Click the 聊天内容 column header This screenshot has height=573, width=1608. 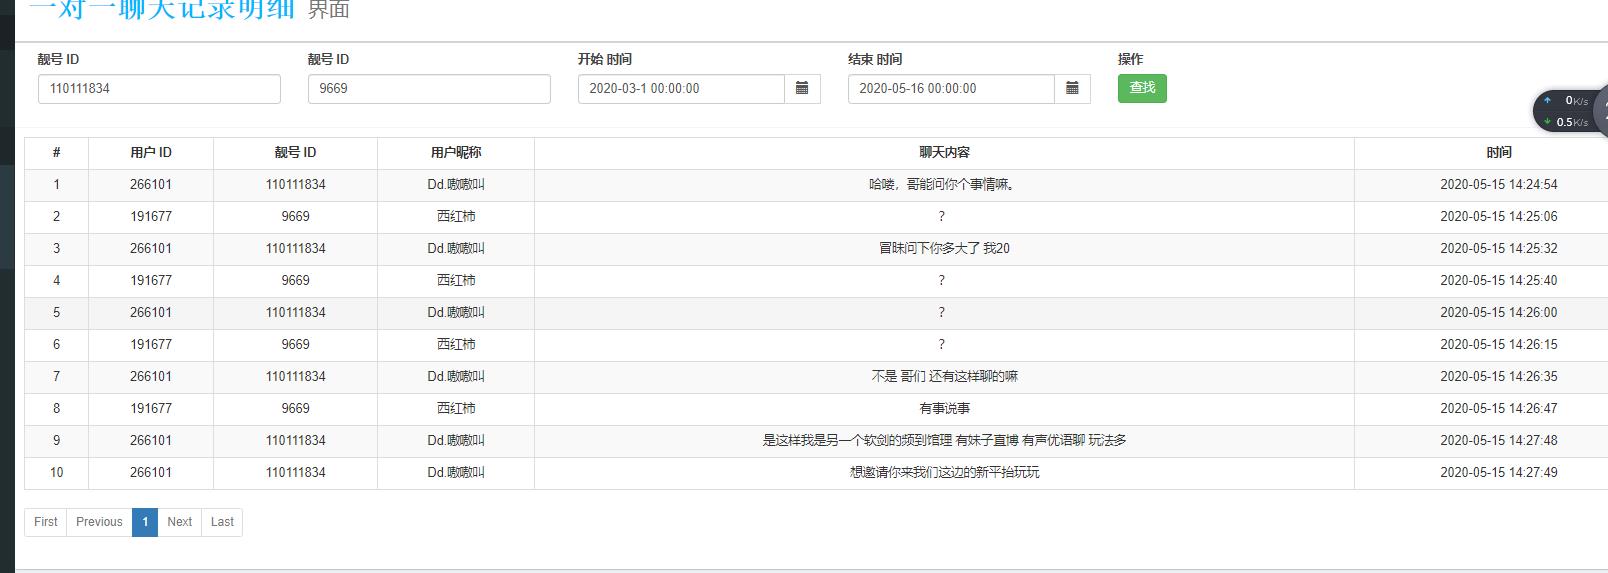click(944, 153)
